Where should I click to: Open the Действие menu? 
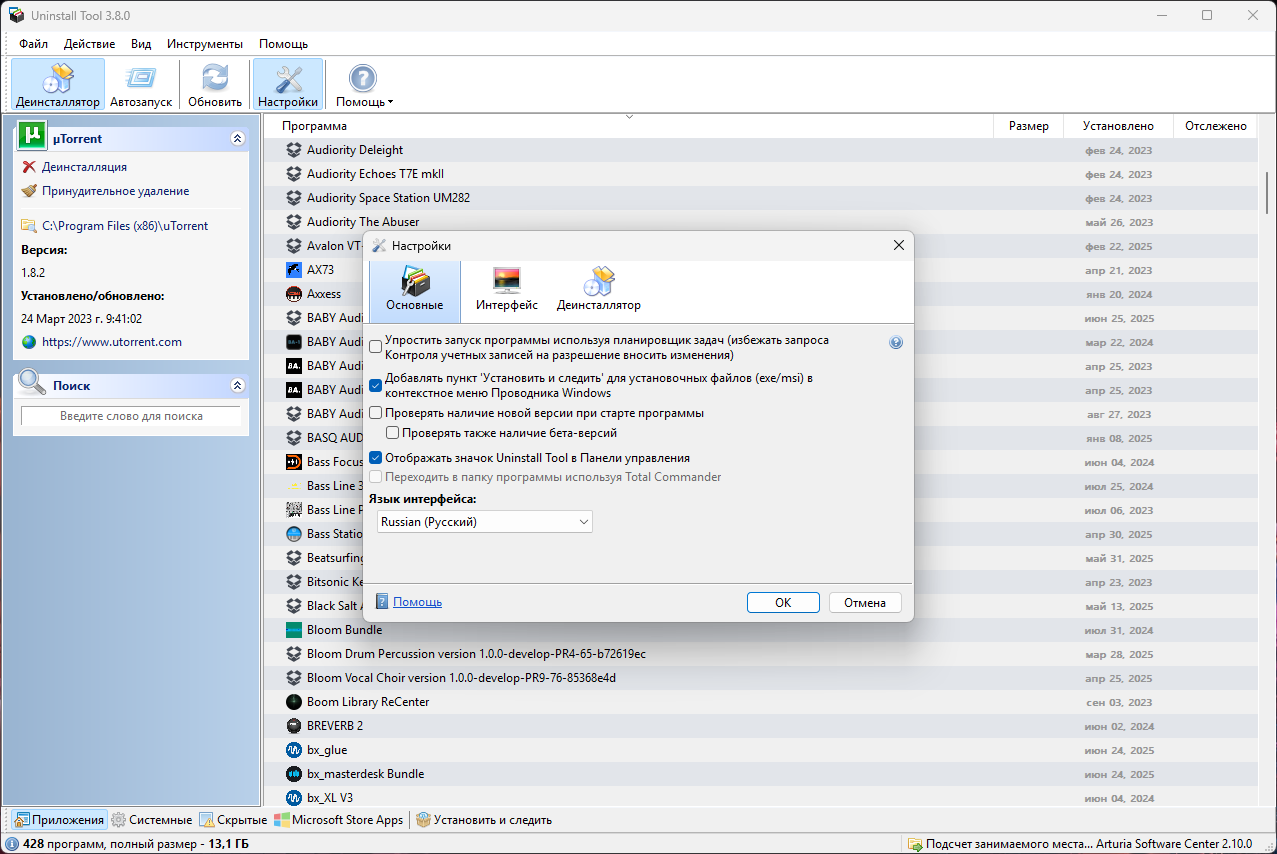pos(89,44)
